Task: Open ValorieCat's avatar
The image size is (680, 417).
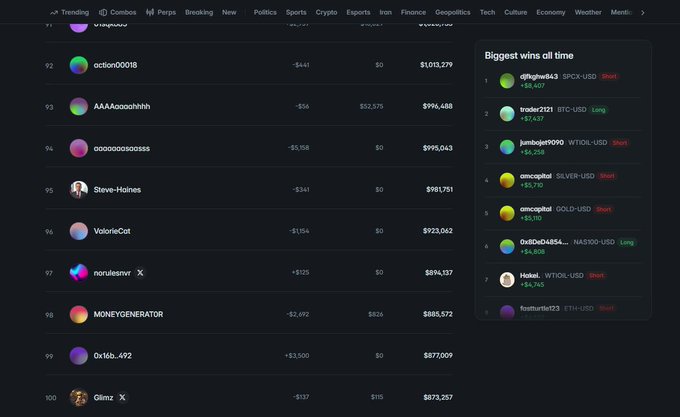Action: pos(79,231)
